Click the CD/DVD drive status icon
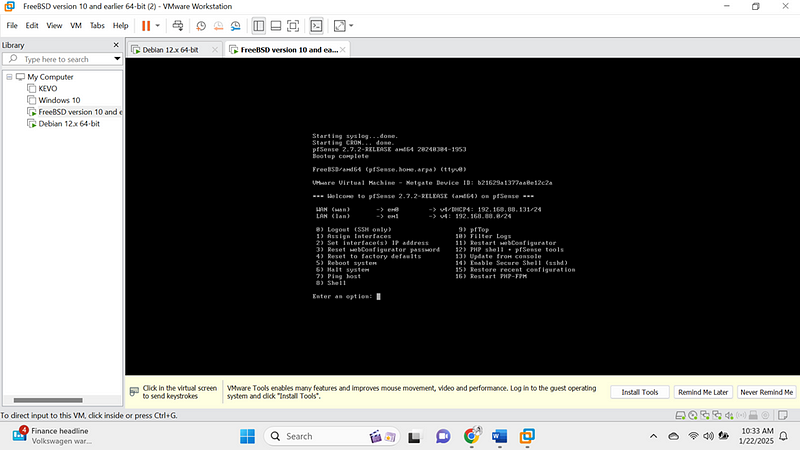 [692, 415]
